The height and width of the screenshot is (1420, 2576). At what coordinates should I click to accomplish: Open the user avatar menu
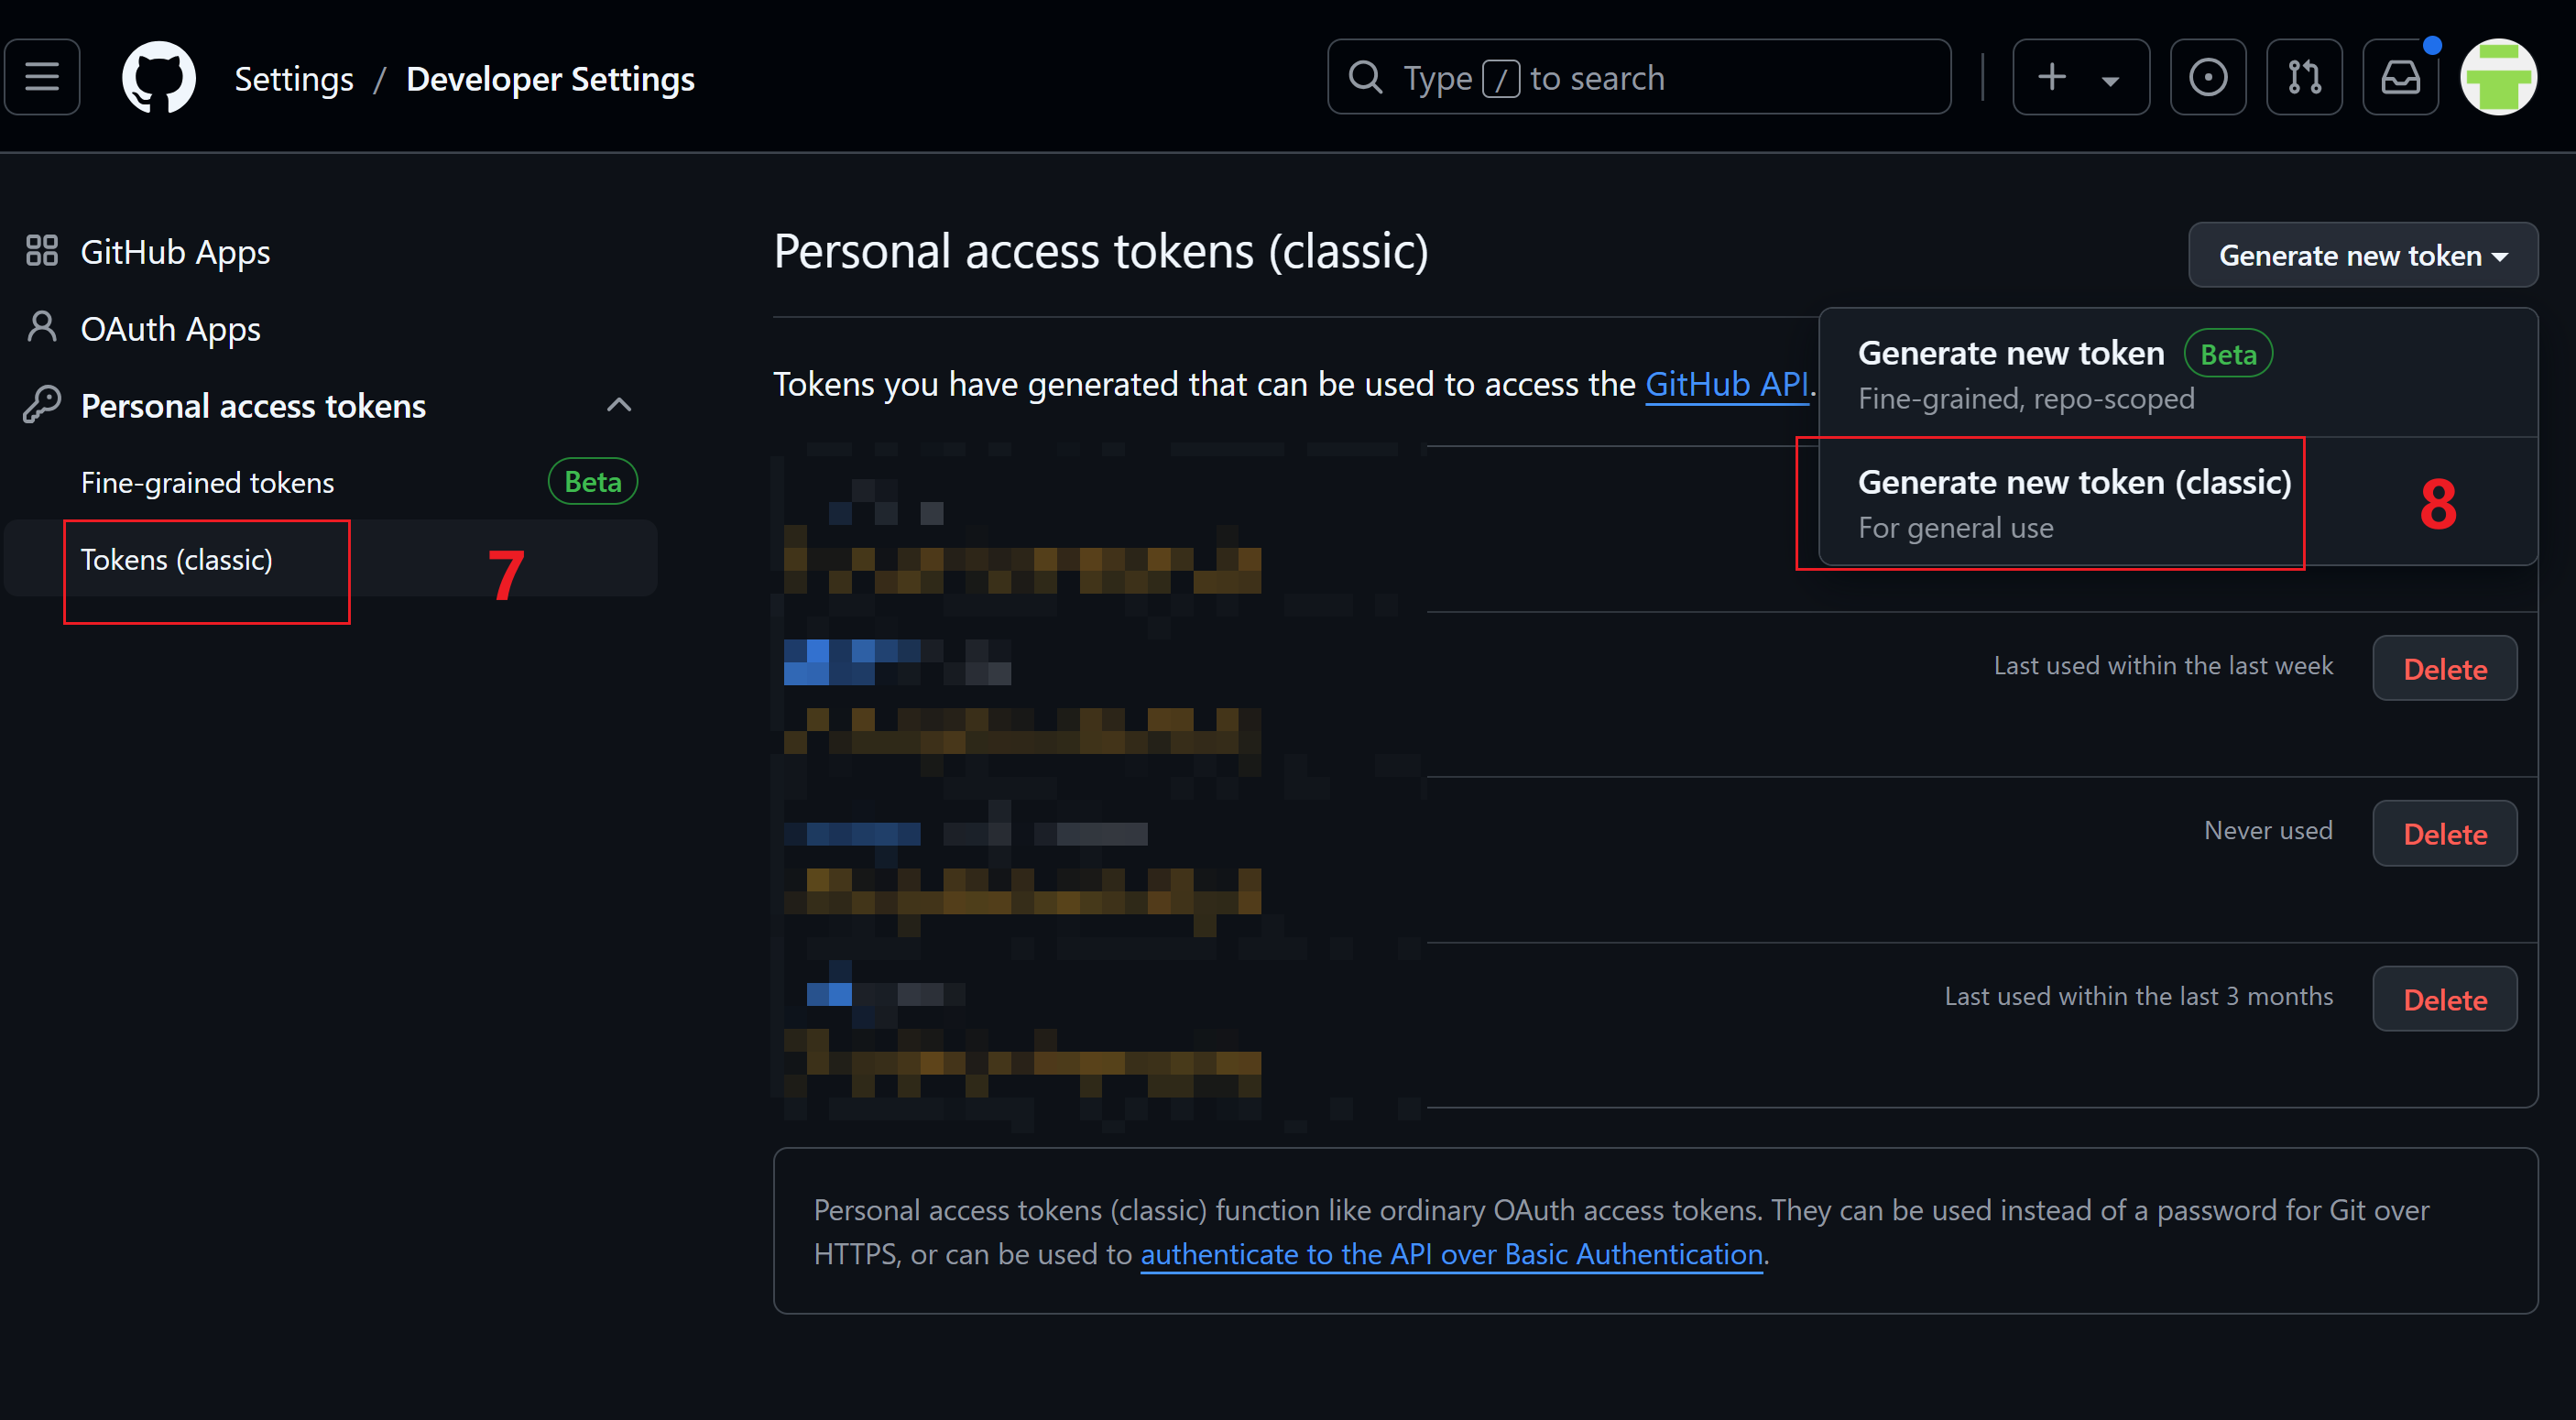[x=2498, y=77]
